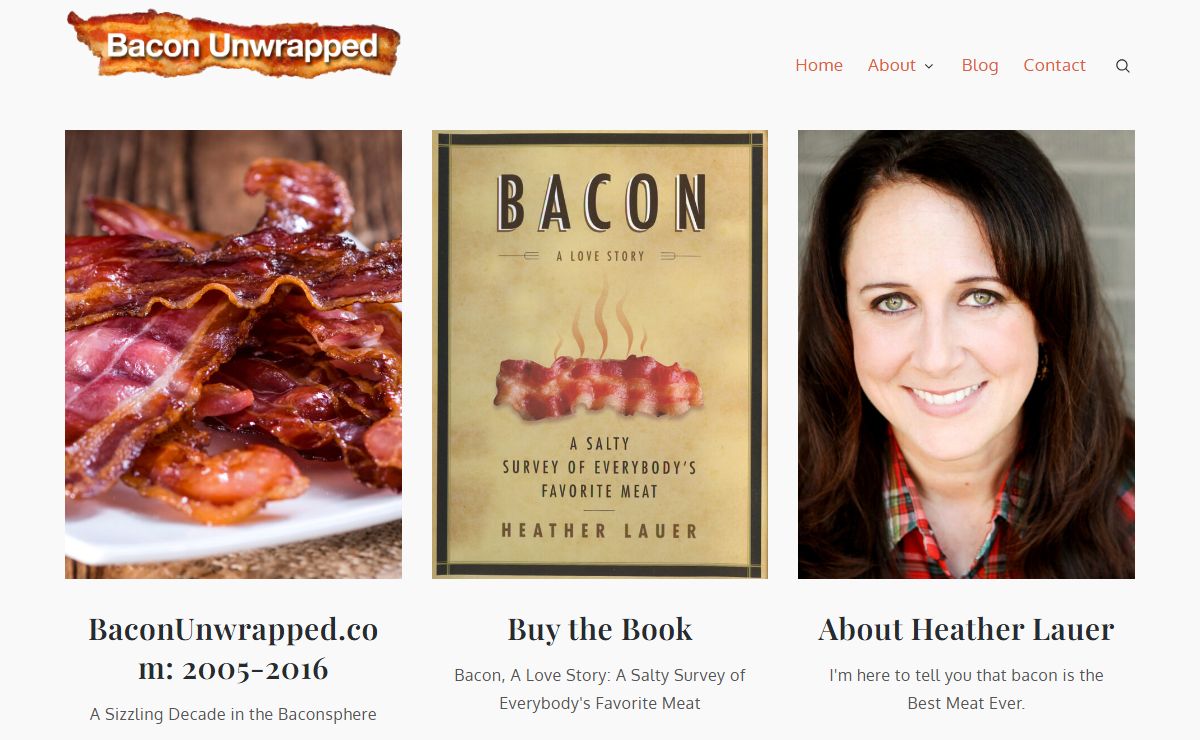Navigate to the Blog page
Image resolution: width=1200 pixels, height=740 pixels.
pyautogui.click(x=980, y=65)
